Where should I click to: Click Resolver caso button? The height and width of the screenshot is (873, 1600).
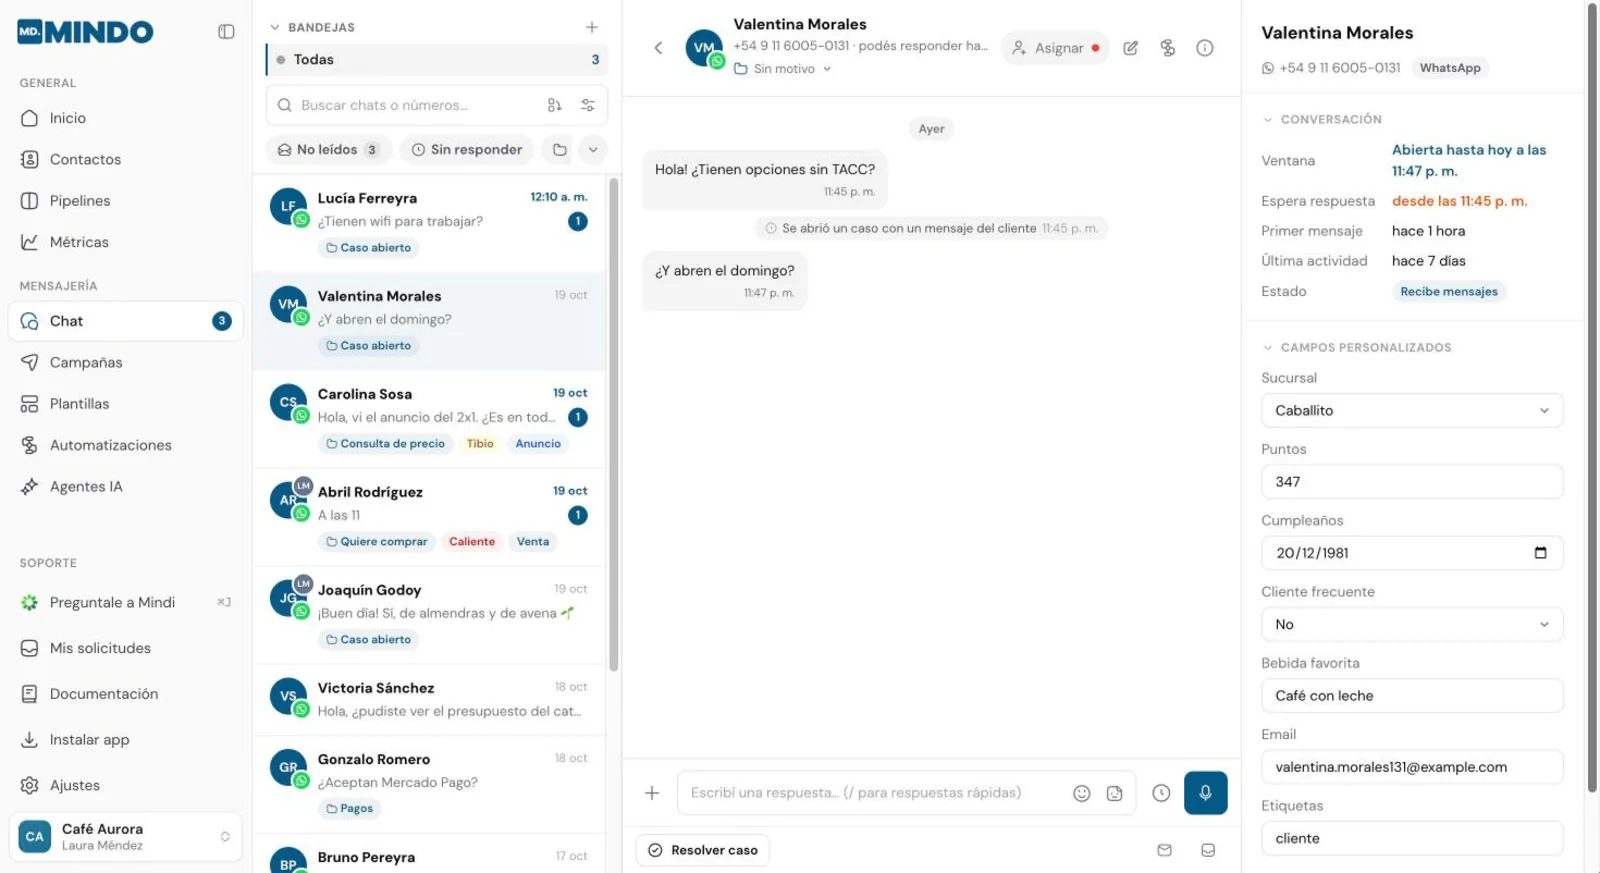tap(703, 850)
